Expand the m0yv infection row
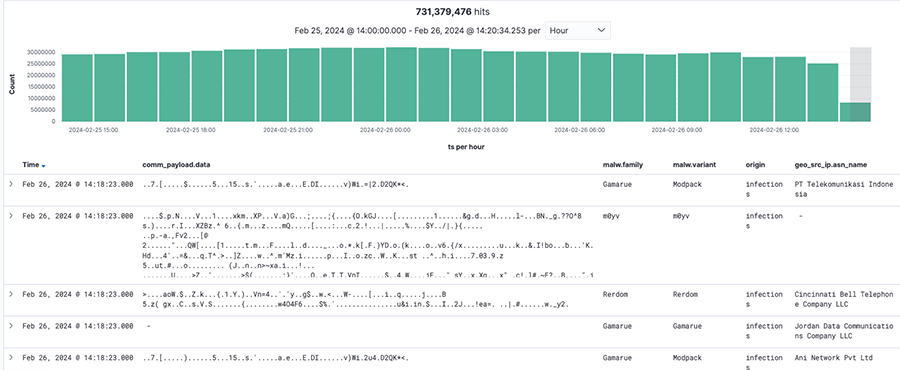 (10, 216)
